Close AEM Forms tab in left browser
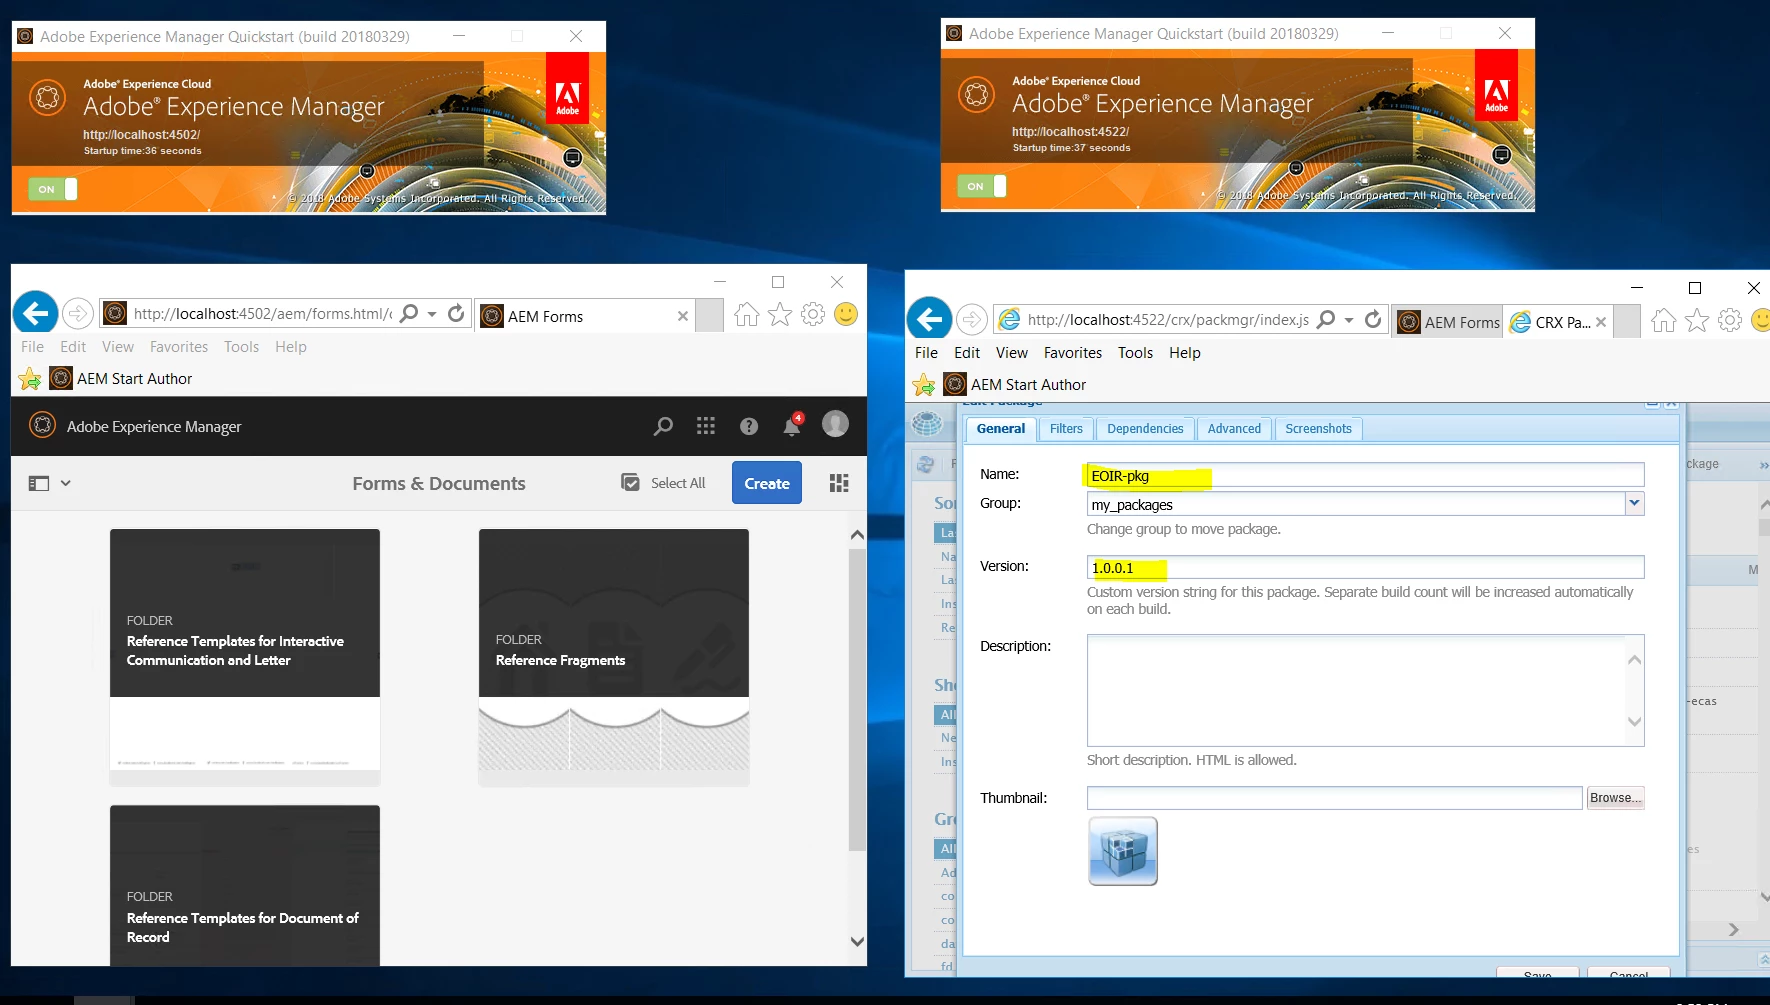The width and height of the screenshot is (1770, 1005). tap(683, 316)
